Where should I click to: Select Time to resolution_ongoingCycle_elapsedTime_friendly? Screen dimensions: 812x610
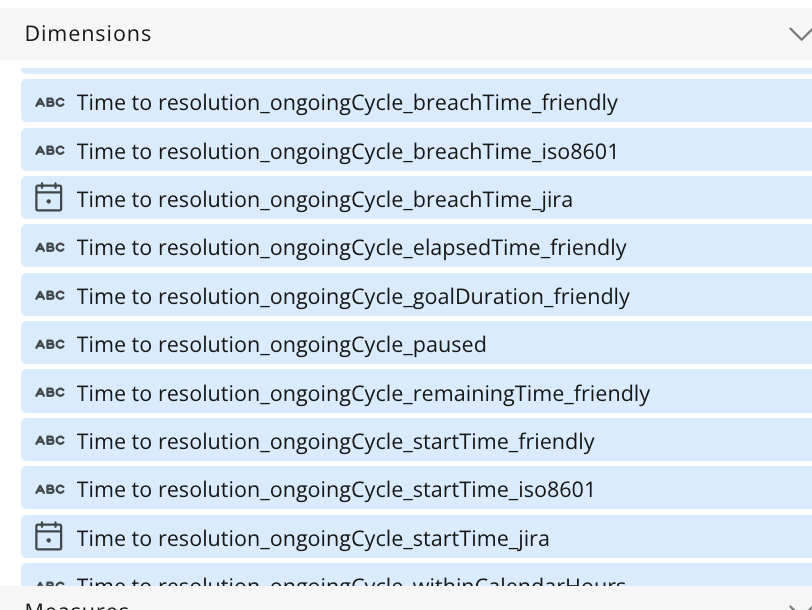(416, 246)
